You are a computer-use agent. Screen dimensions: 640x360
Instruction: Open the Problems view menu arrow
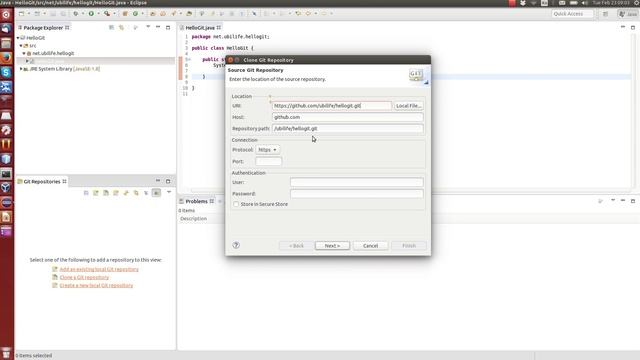point(613,201)
